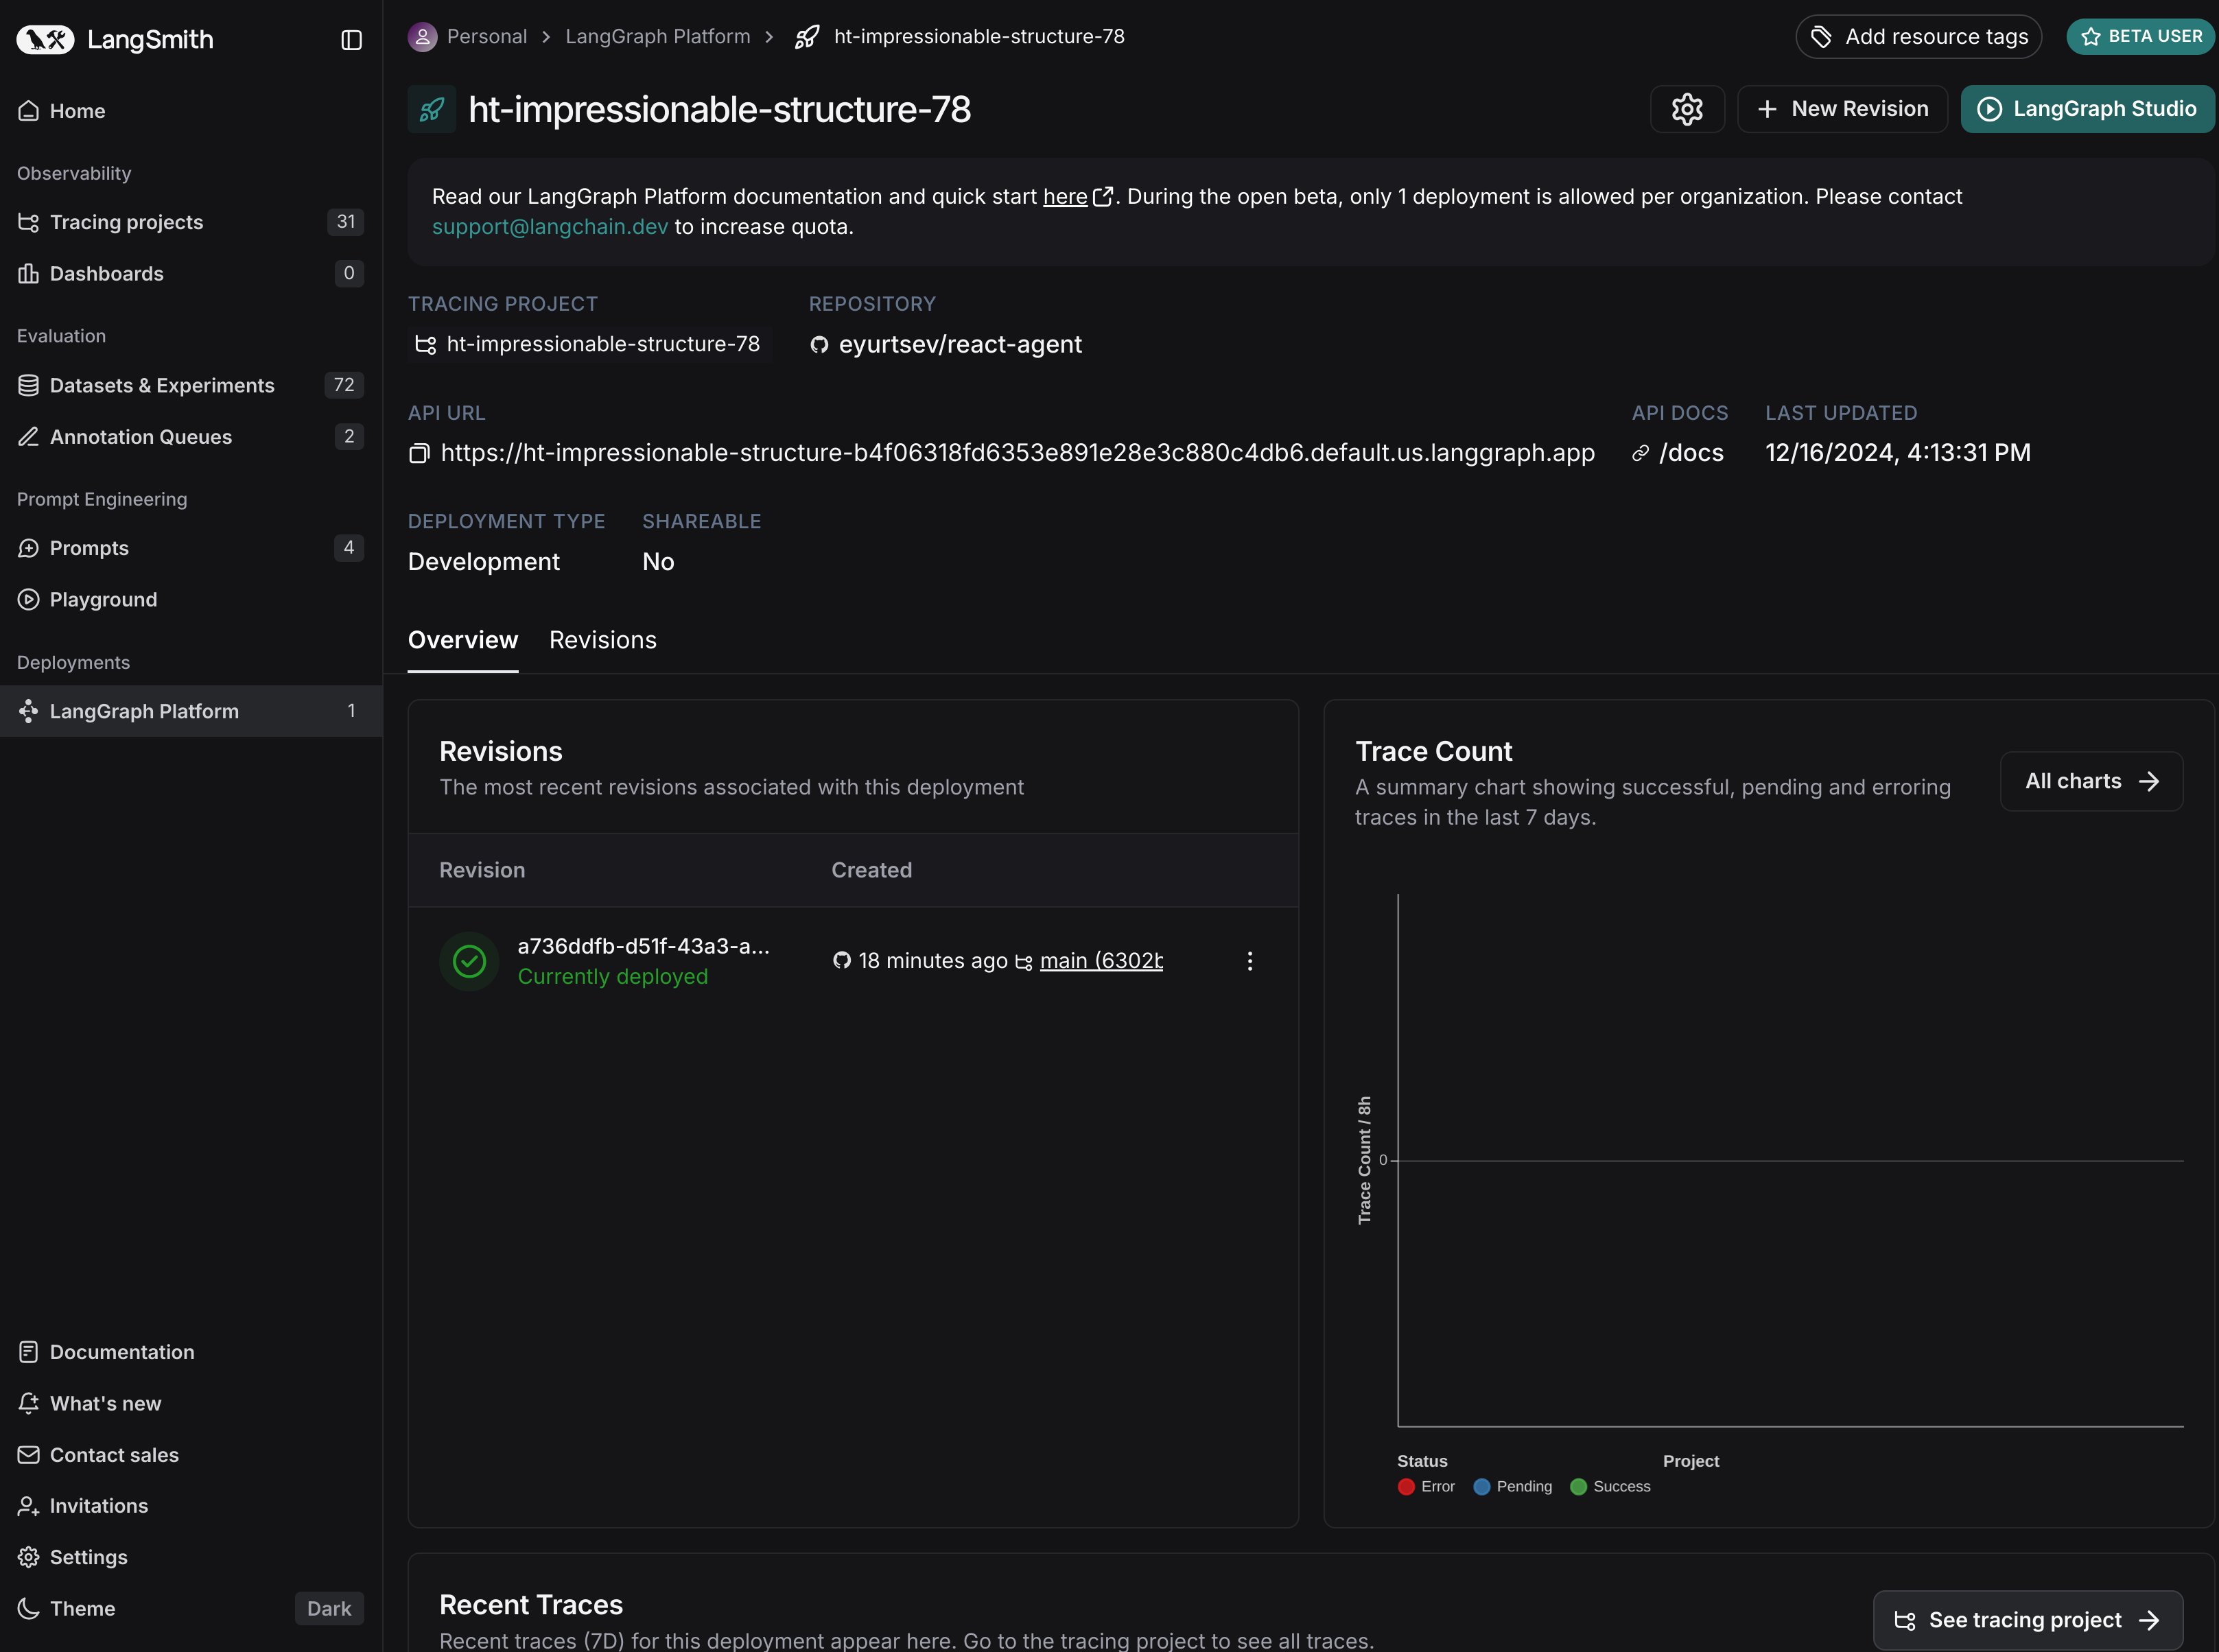Click support@langchain.dev email link
This screenshot has height=1652, width=2219.
[550, 227]
